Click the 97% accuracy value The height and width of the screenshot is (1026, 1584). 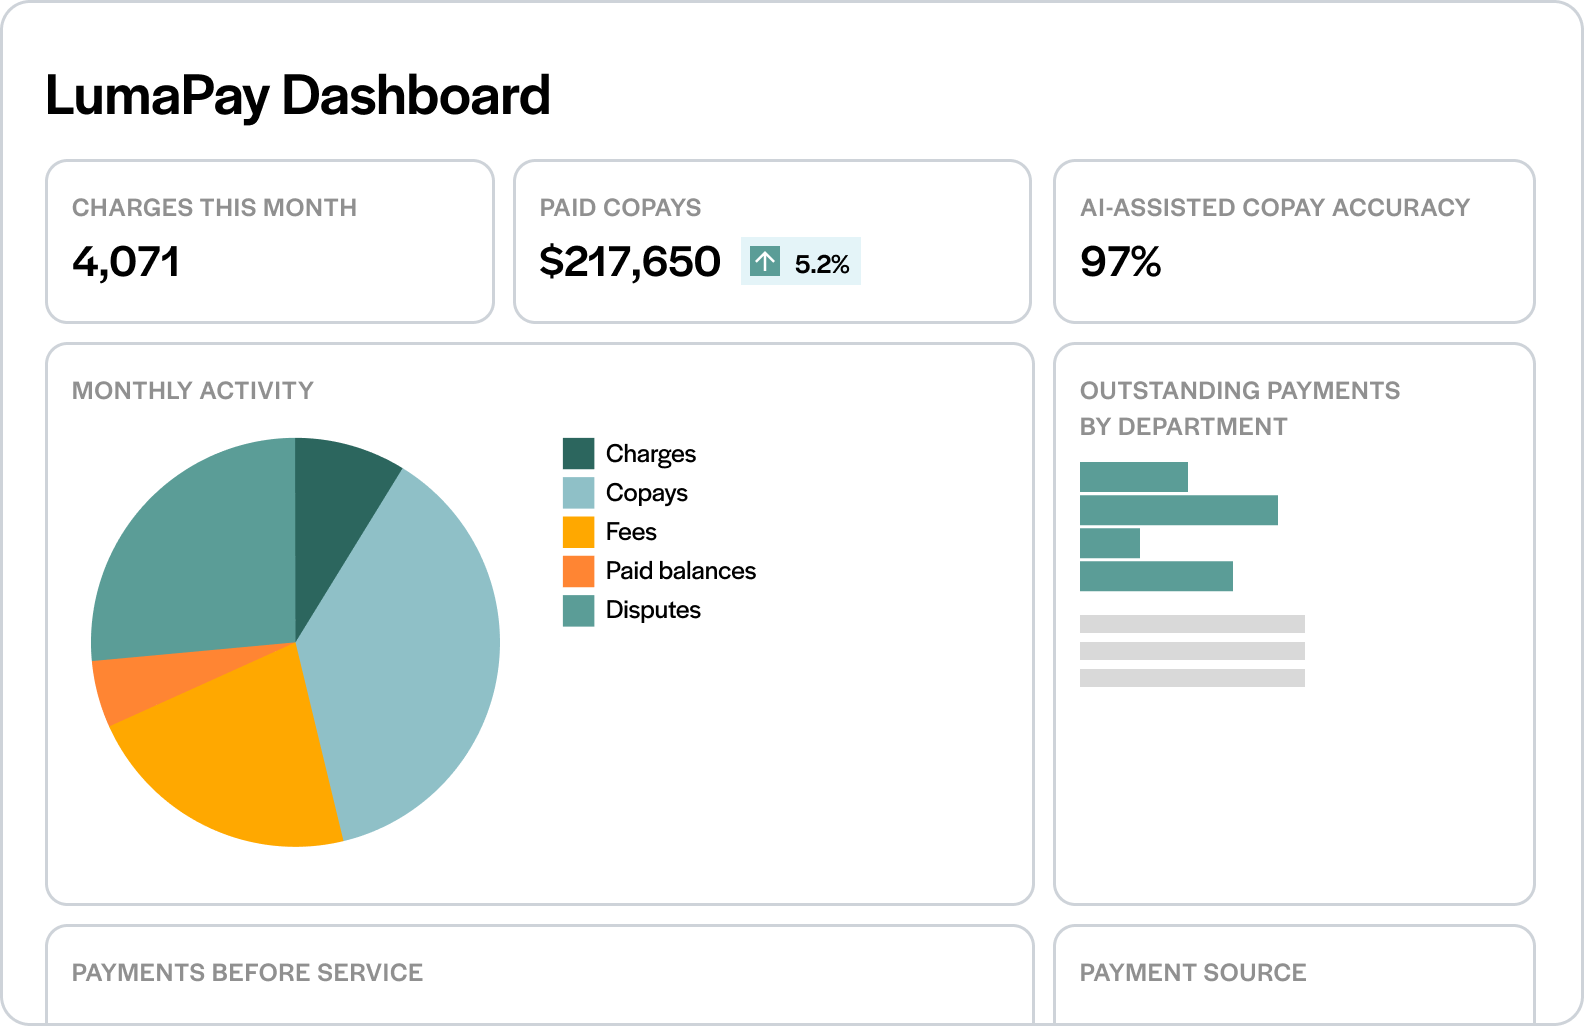1121,262
